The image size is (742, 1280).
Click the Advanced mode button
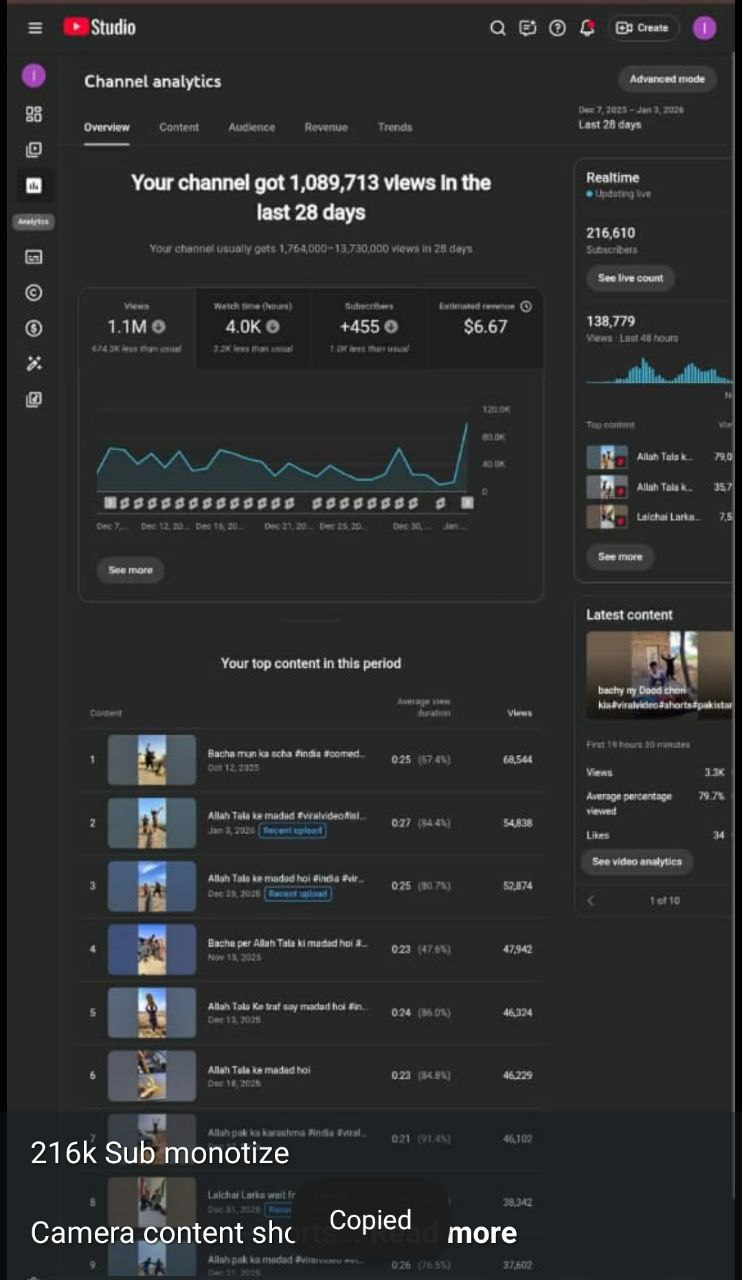(x=666, y=79)
